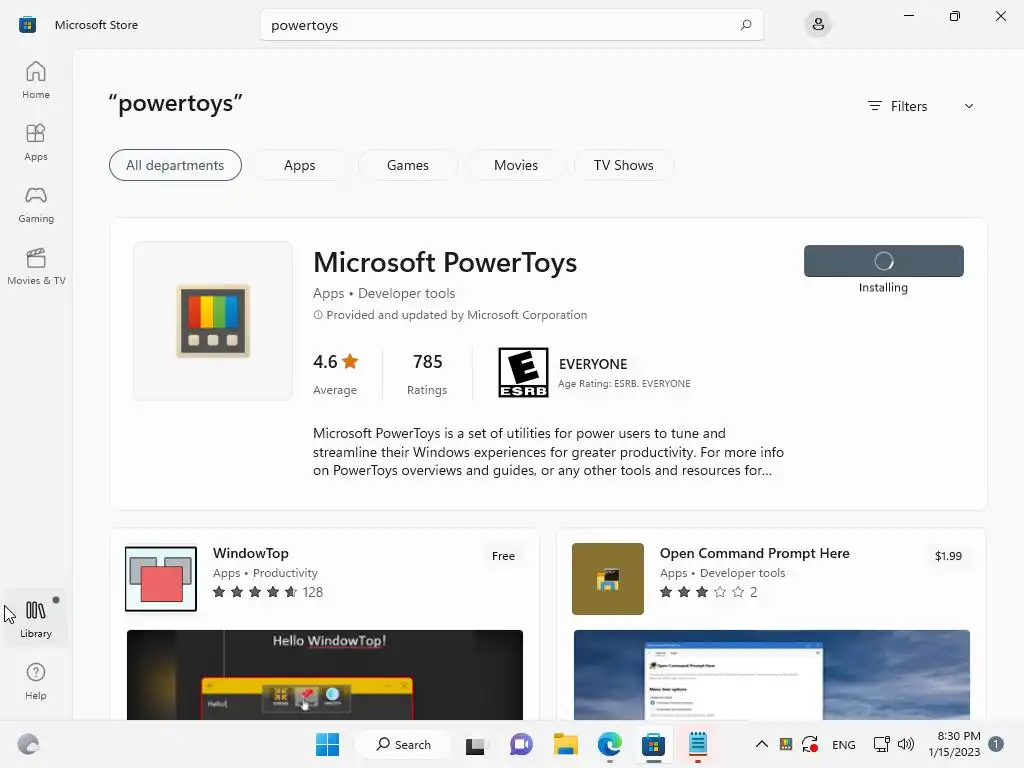Screen dimensions: 1024x768
Task: Click the weather widget on taskbar
Action: 28,744
